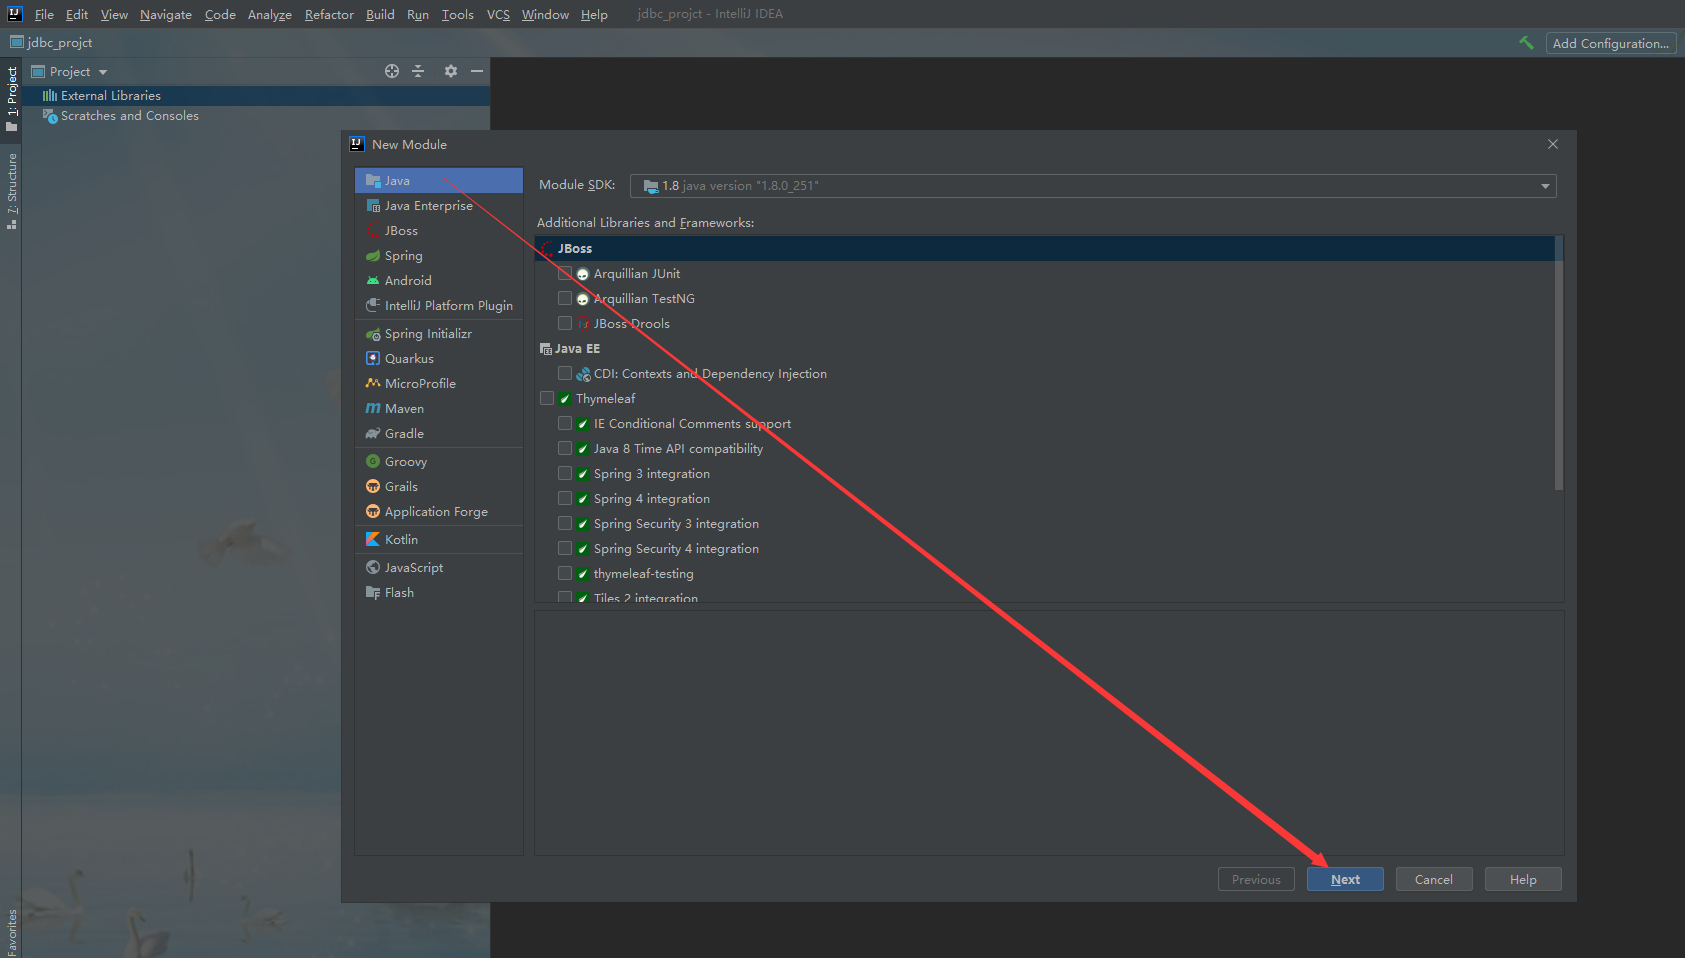Select JBoss category header in frameworks
The width and height of the screenshot is (1685, 958).
point(1045,248)
